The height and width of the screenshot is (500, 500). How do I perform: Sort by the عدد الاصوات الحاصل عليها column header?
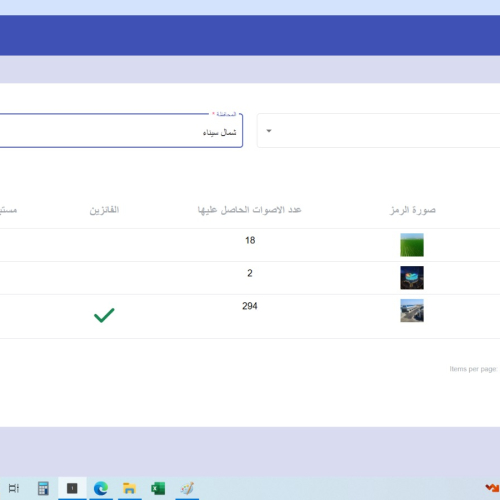coord(249,210)
